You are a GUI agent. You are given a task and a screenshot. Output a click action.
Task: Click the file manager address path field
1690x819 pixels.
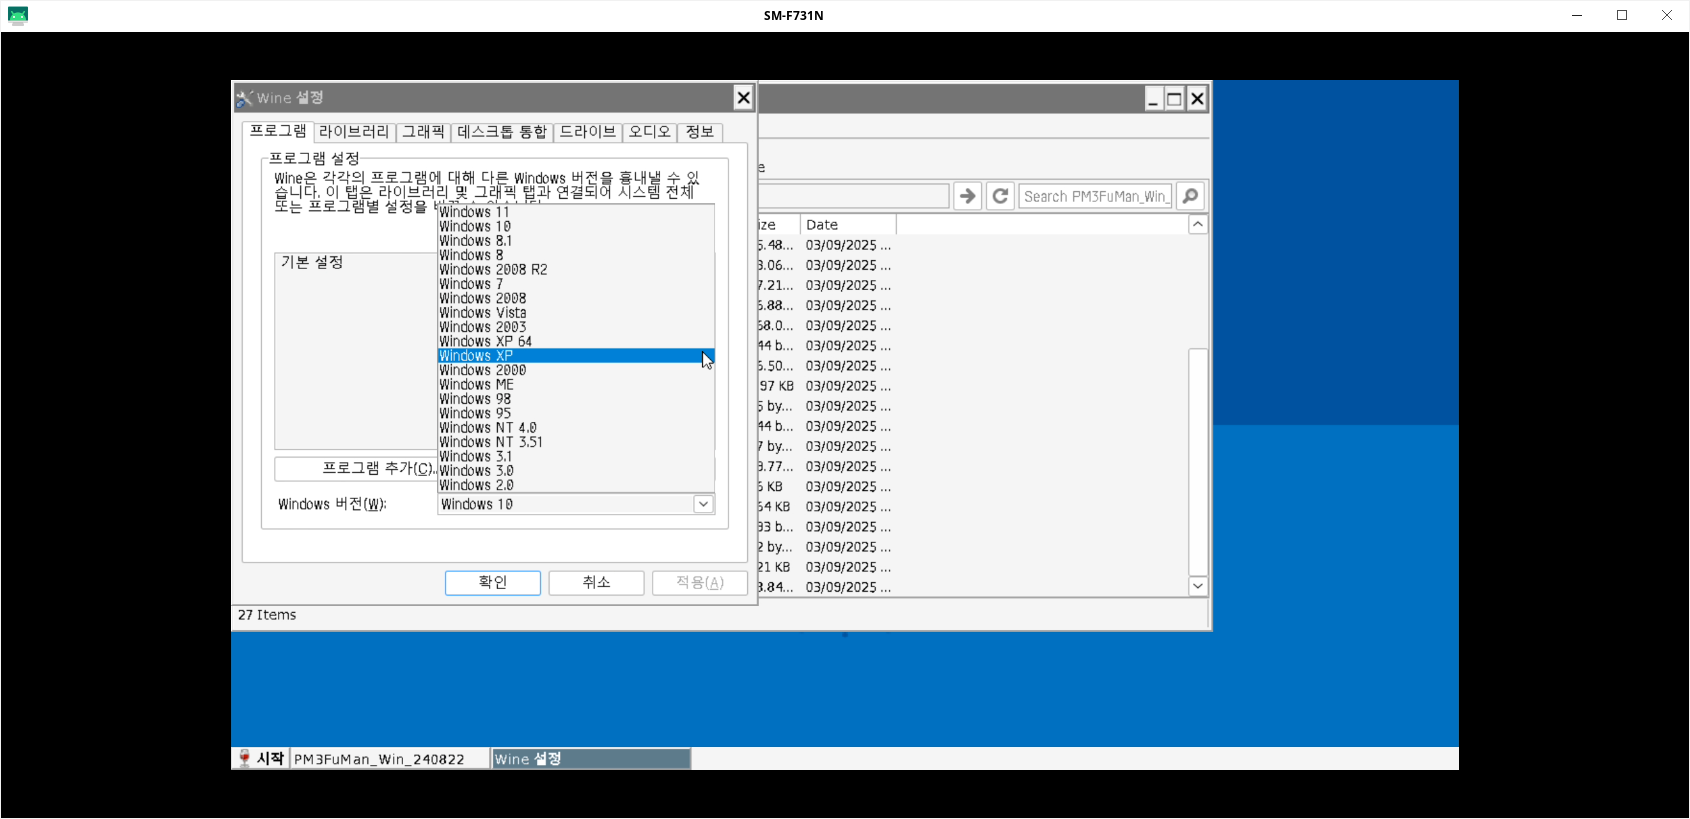pos(853,196)
